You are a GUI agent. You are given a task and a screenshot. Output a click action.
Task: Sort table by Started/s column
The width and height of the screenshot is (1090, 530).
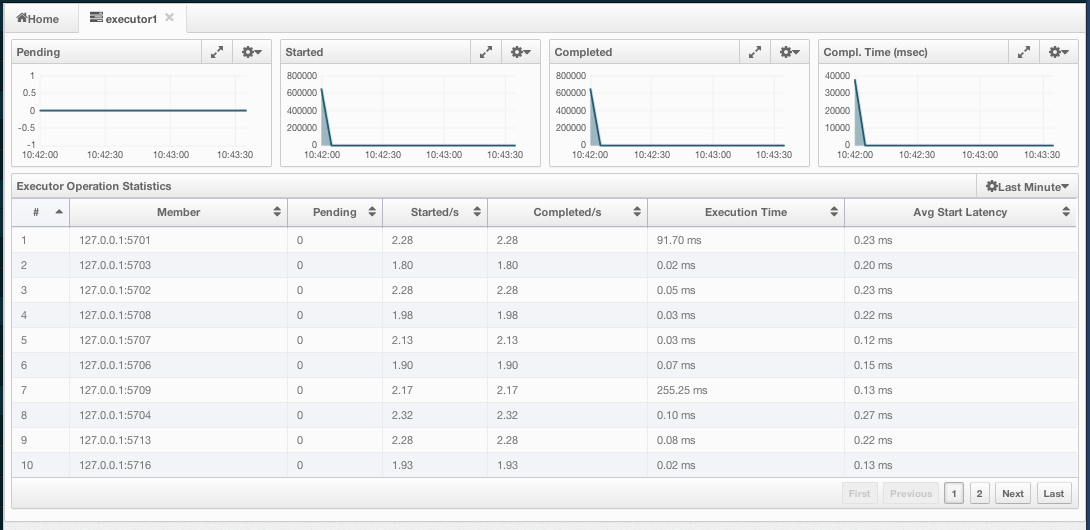[435, 212]
